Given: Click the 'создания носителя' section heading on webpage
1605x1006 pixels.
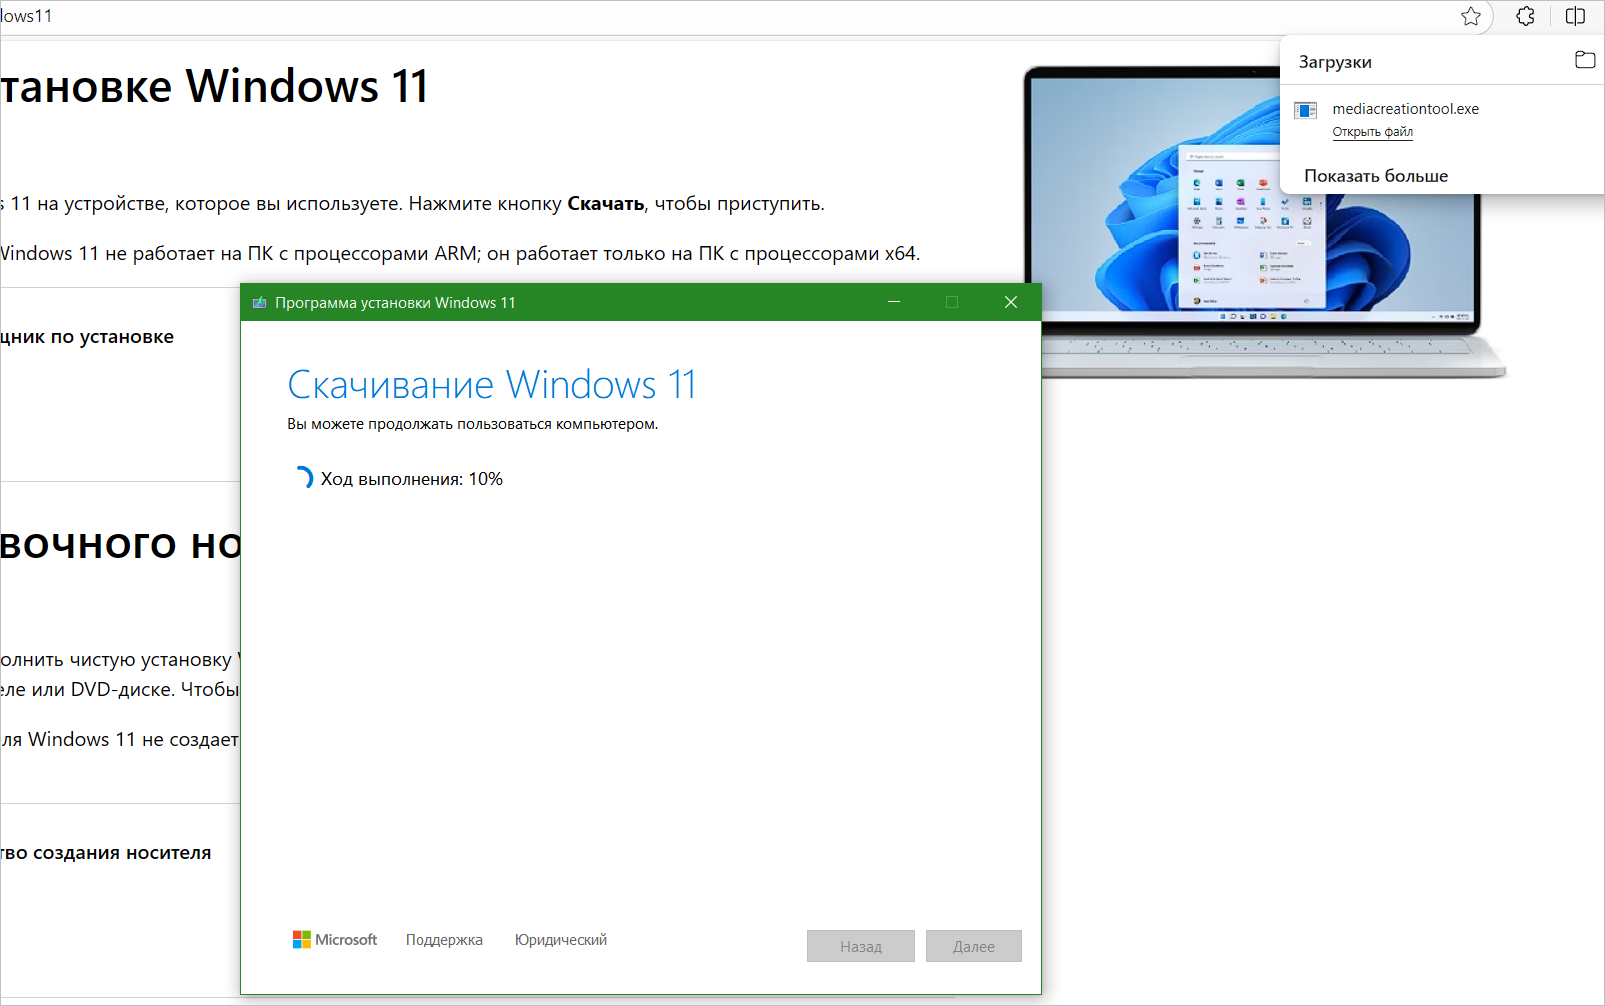Looking at the screenshot, I should pyautogui.click(x=106, y=853).
